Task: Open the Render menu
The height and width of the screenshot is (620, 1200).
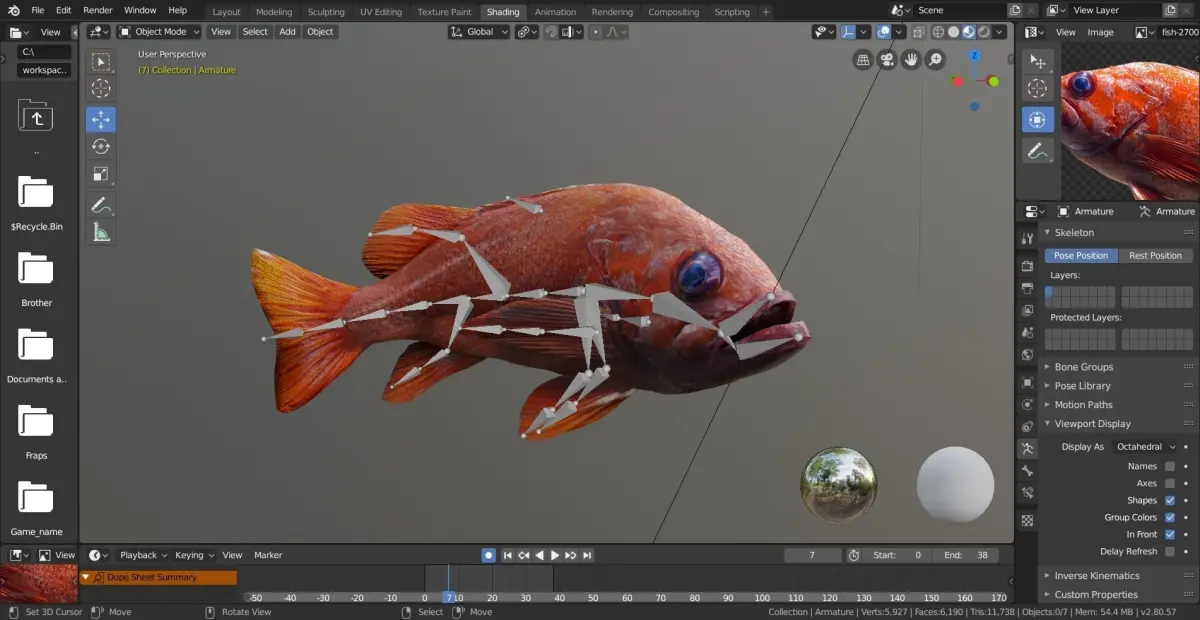Action: click(x=98, y=10)
